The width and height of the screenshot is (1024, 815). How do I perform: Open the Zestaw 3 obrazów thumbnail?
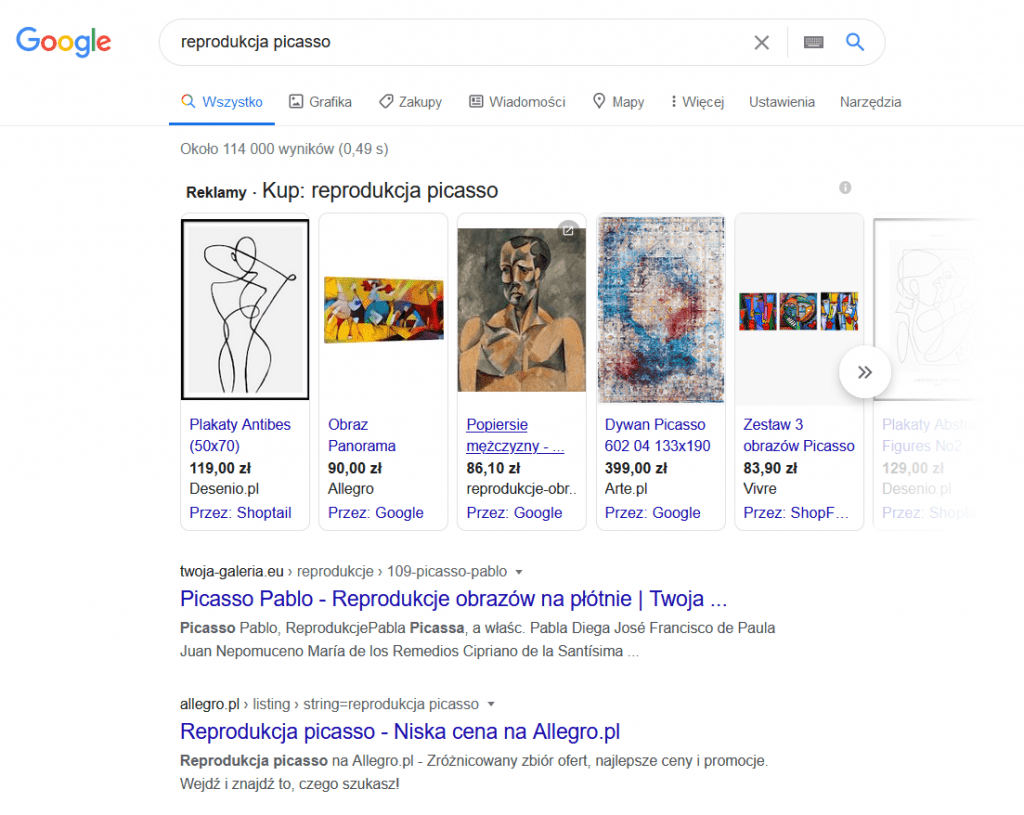tap(799, 311)
